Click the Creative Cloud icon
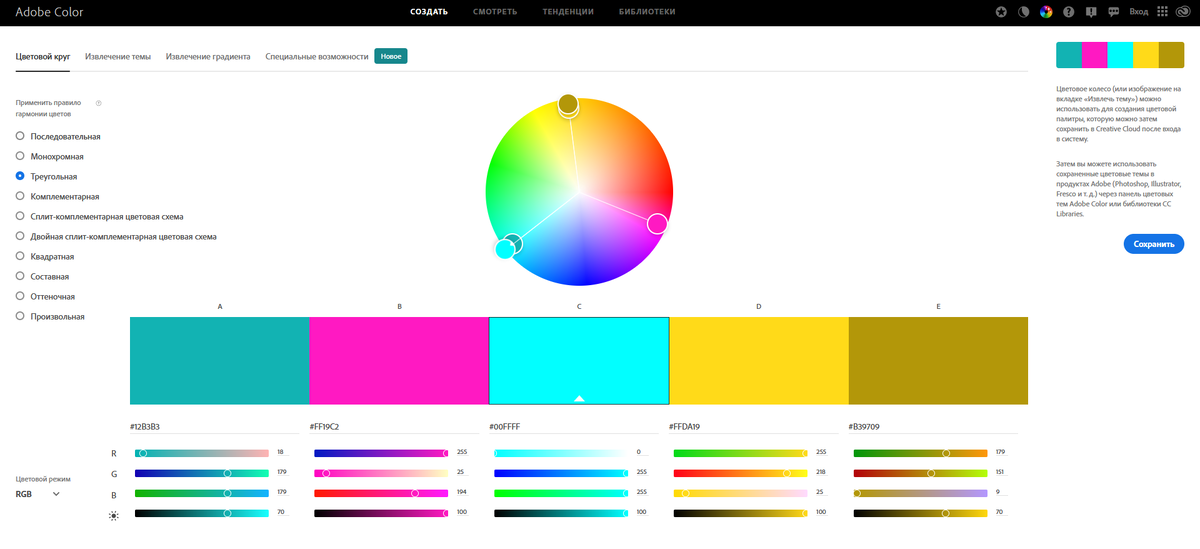 point(1184,12)
